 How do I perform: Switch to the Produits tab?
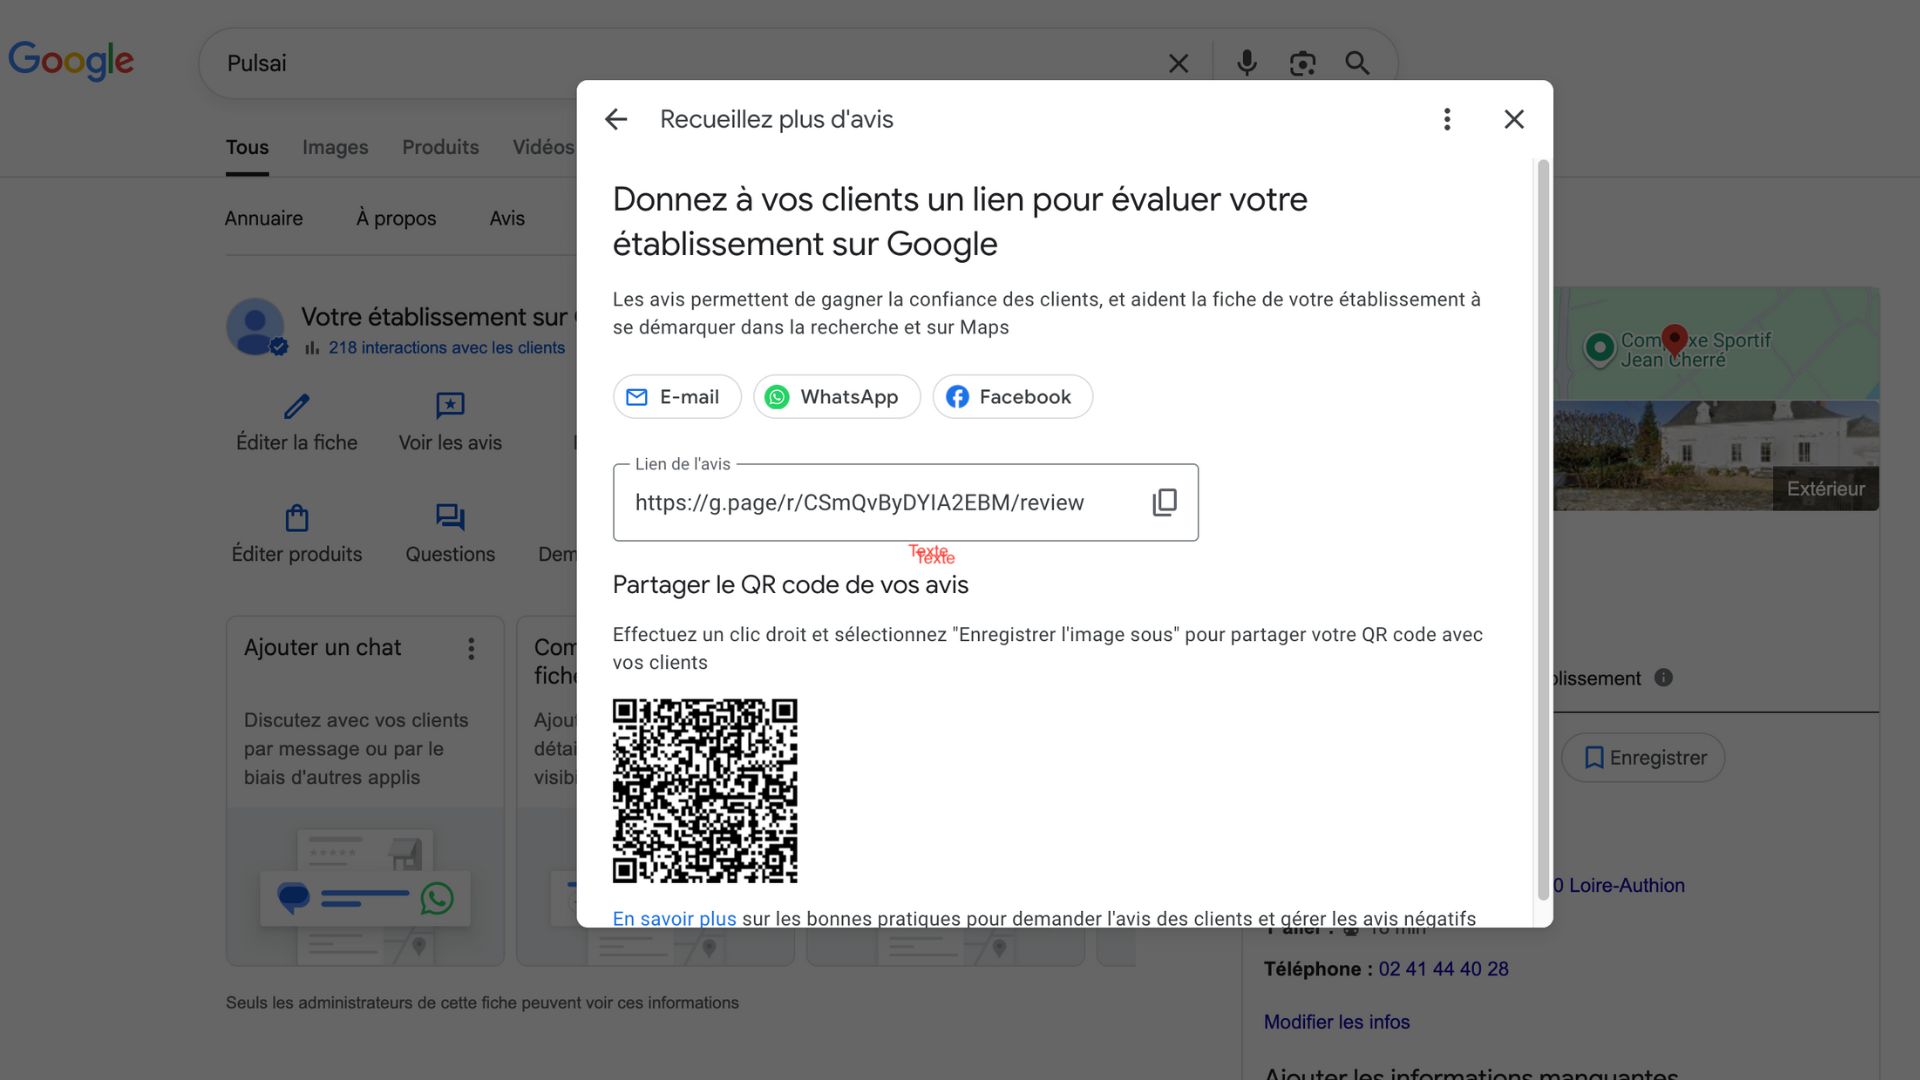440,147
